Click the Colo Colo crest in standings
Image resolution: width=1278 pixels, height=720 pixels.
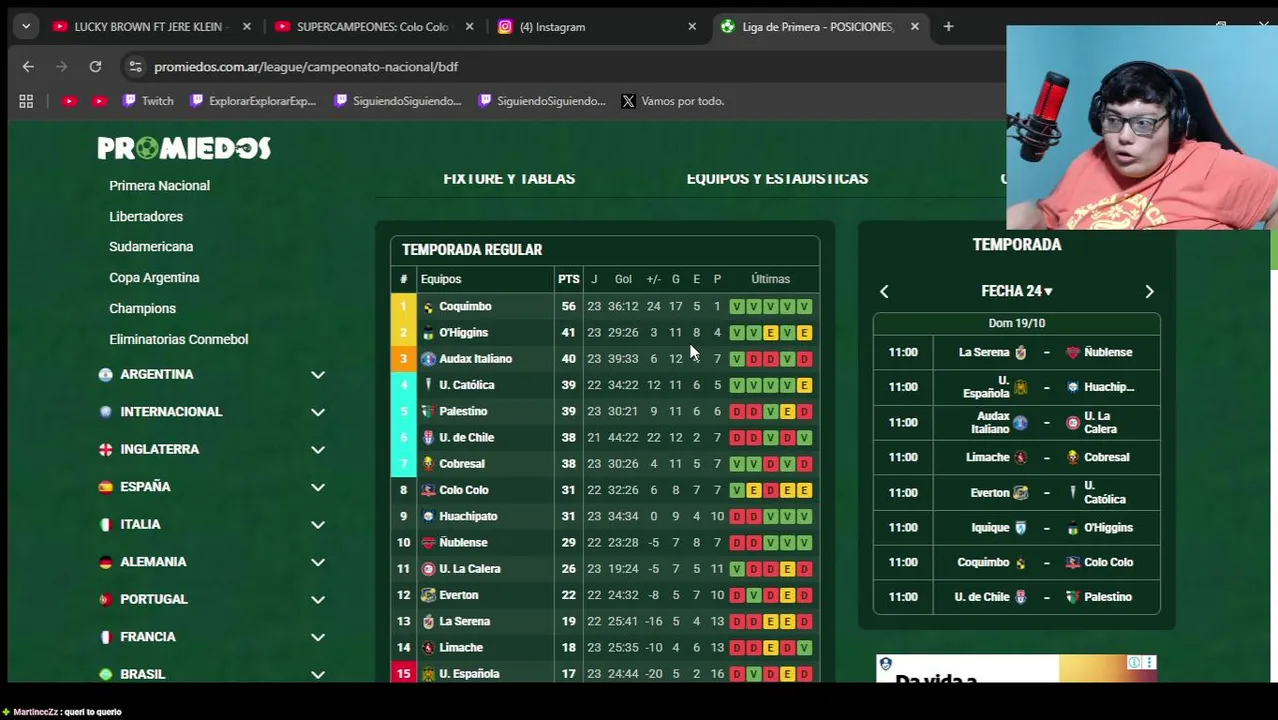[428, 490]
